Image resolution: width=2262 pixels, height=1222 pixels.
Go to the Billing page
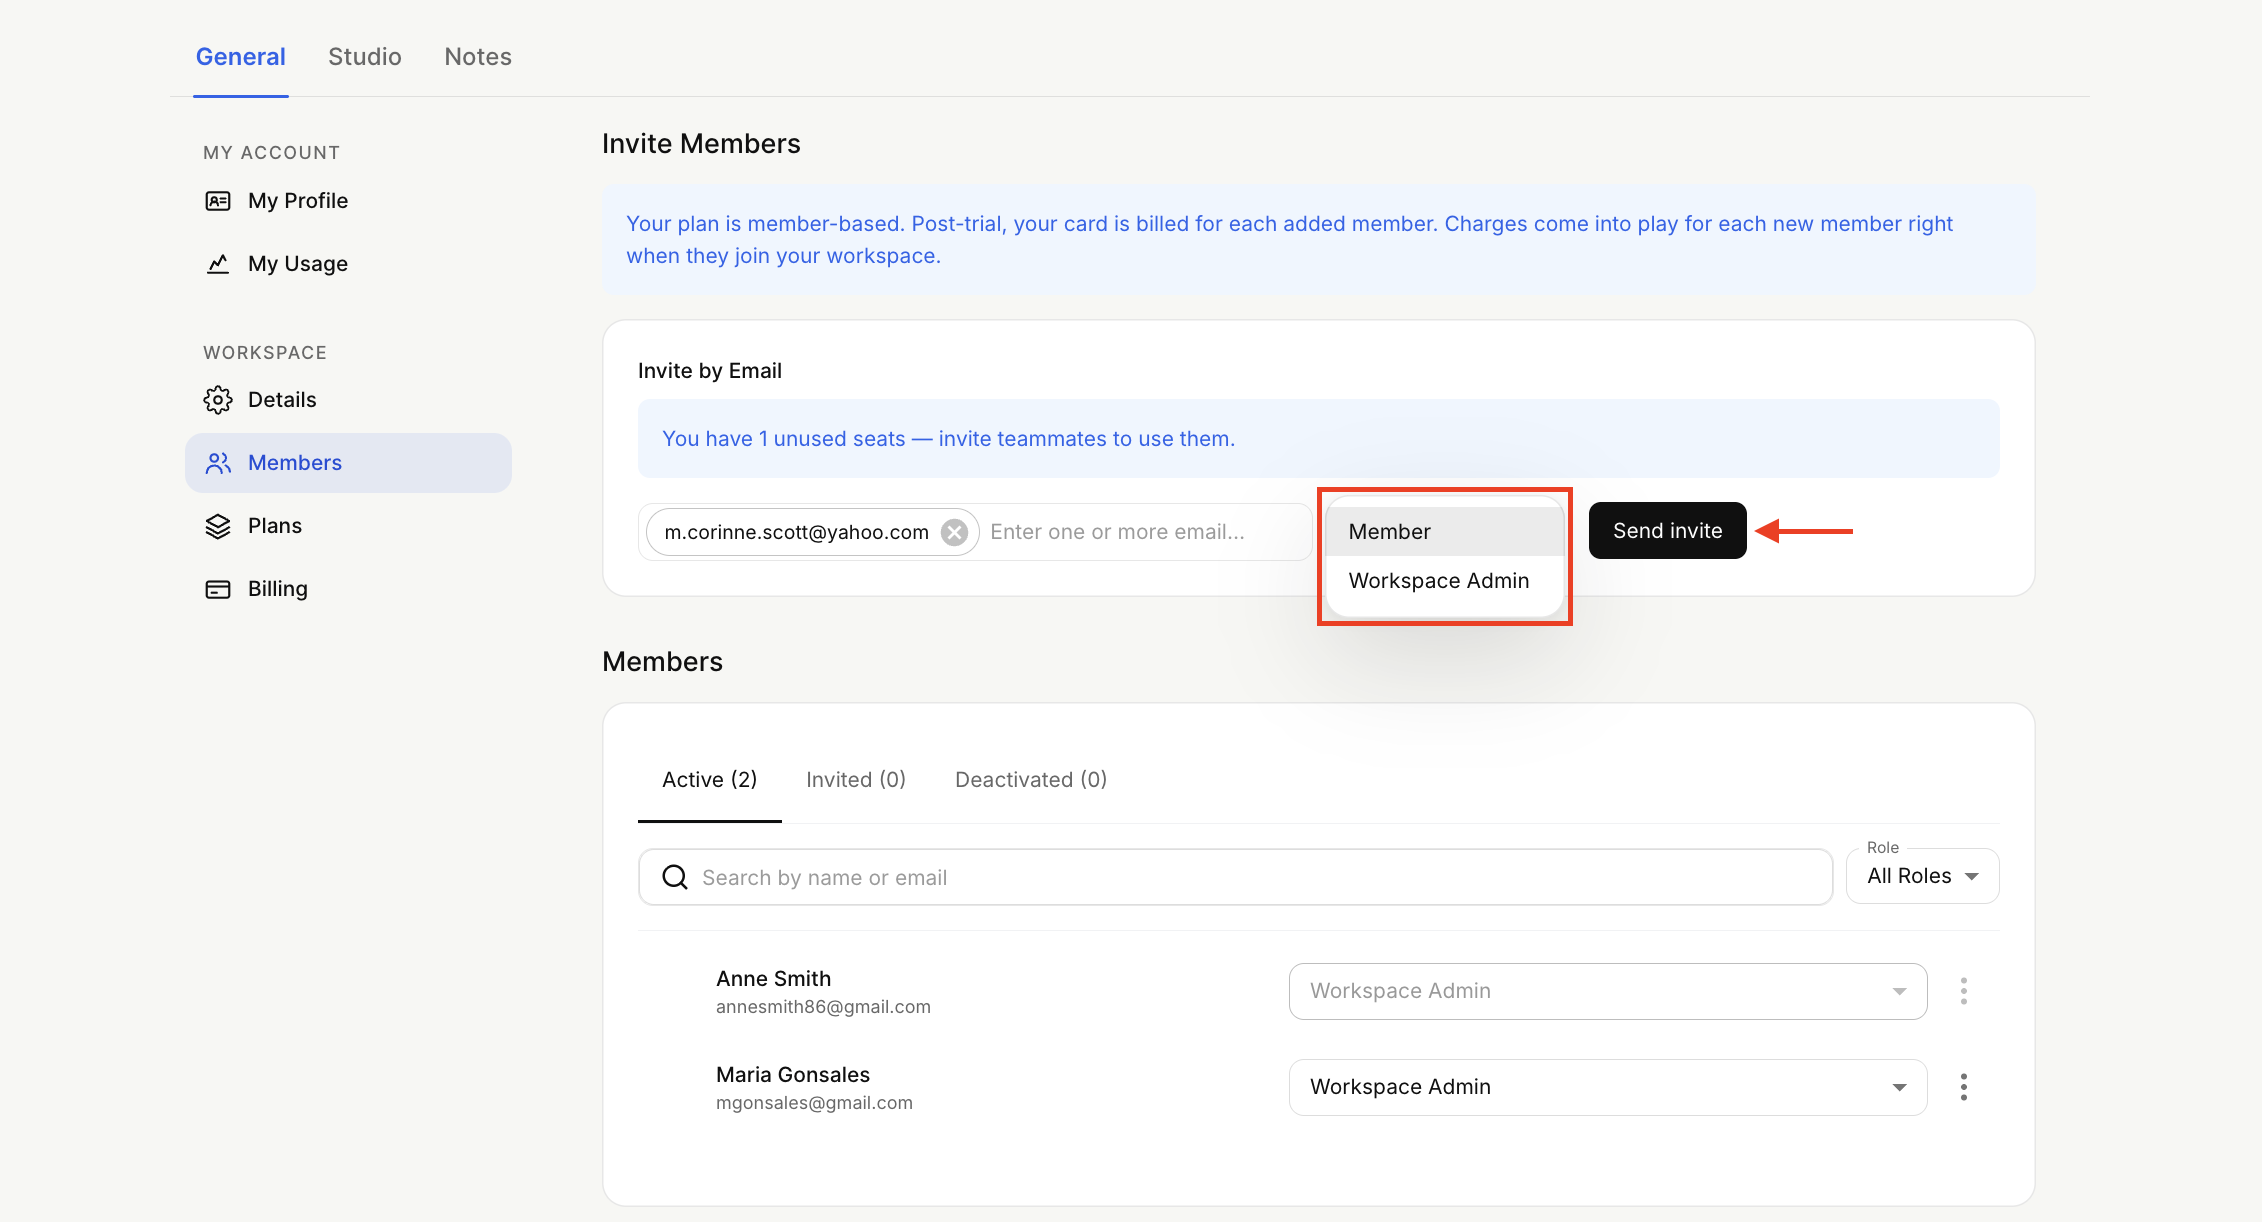348,589
